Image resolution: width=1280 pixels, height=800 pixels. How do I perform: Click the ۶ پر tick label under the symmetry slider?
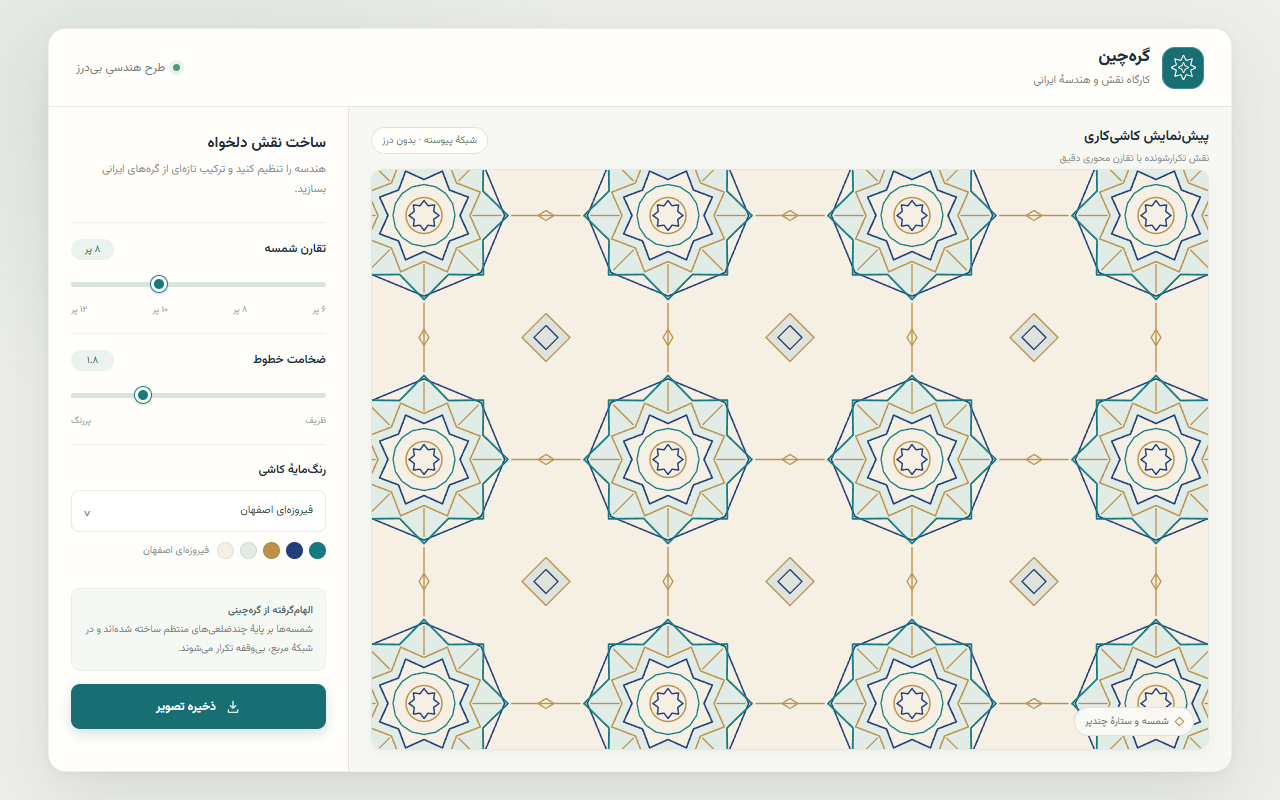point(318,310)
